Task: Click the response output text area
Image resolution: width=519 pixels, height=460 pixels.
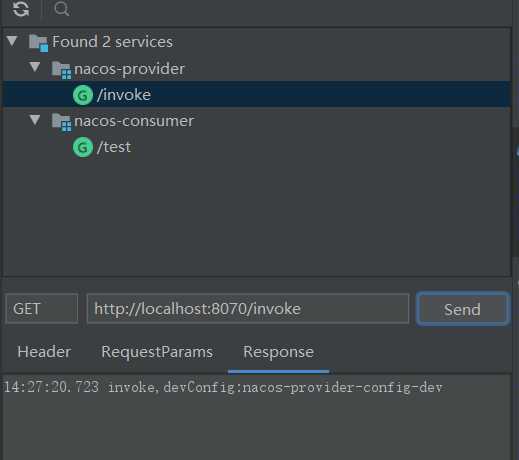Action: (257, 417)
